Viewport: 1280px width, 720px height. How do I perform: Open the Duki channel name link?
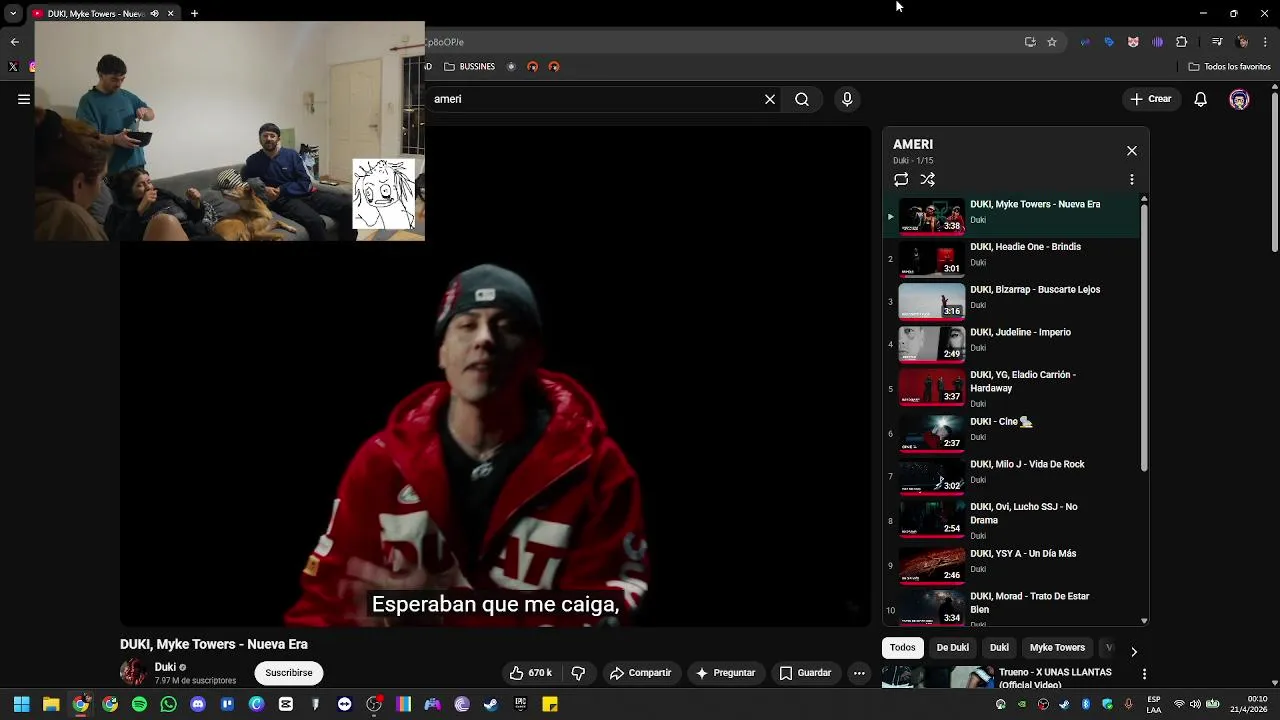[165, 667]
